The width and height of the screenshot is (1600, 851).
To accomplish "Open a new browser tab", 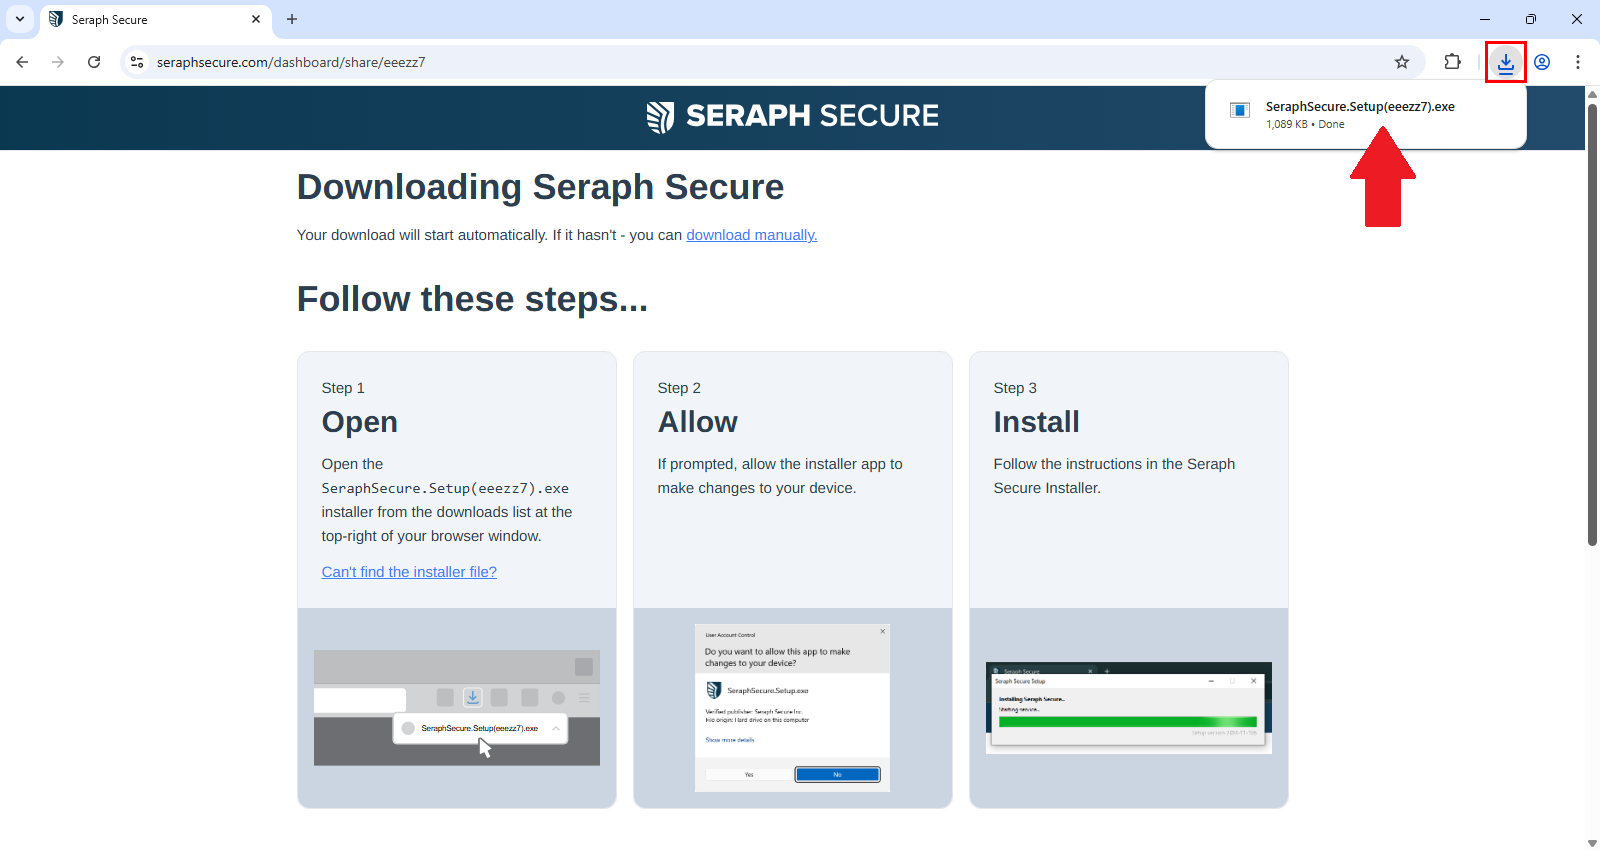I will coord(292,19).
